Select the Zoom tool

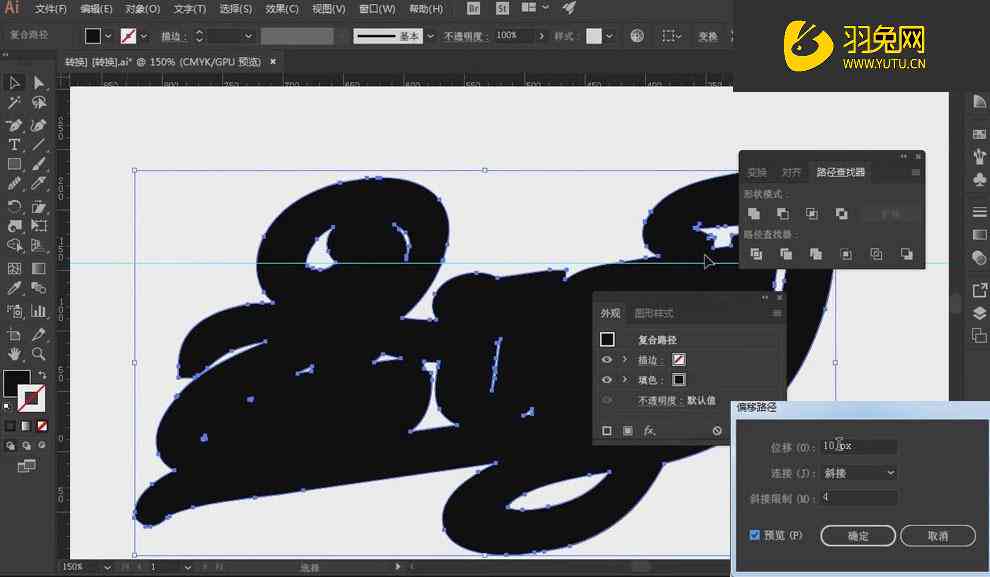[39, 354]
